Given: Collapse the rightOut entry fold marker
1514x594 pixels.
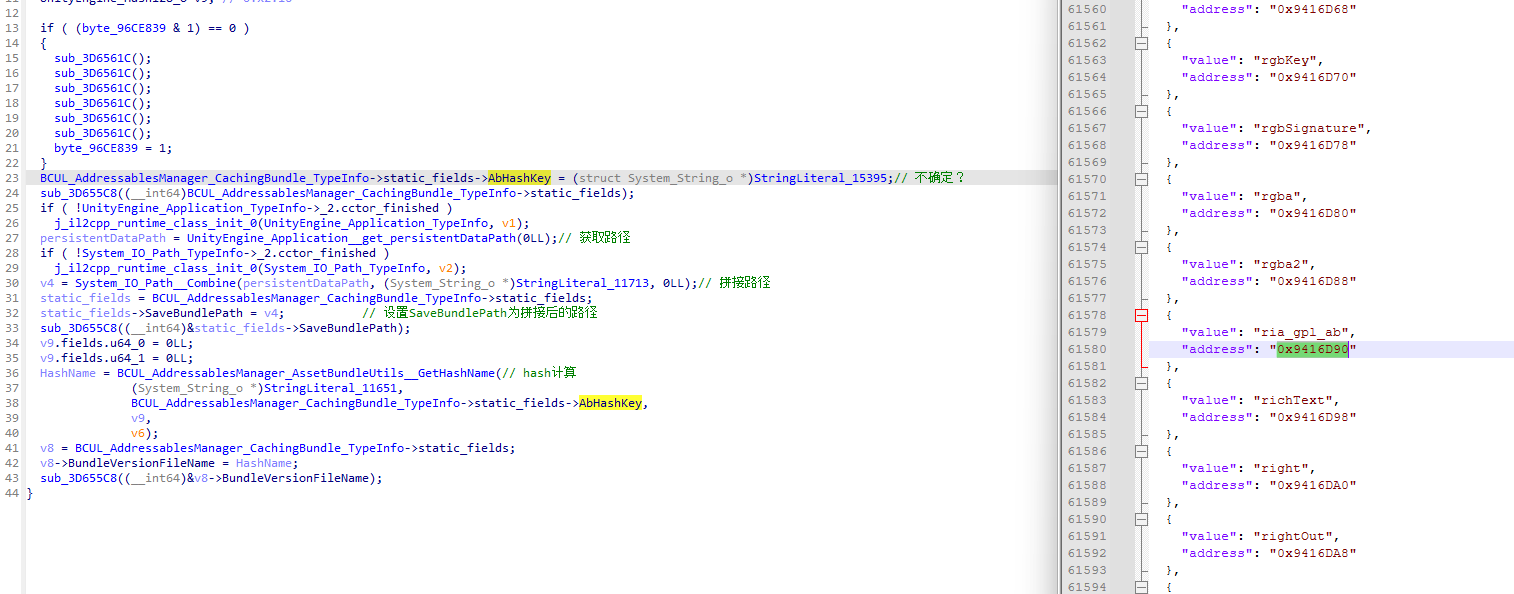Looking at the screenshot, I should [x=1141, y=519].
